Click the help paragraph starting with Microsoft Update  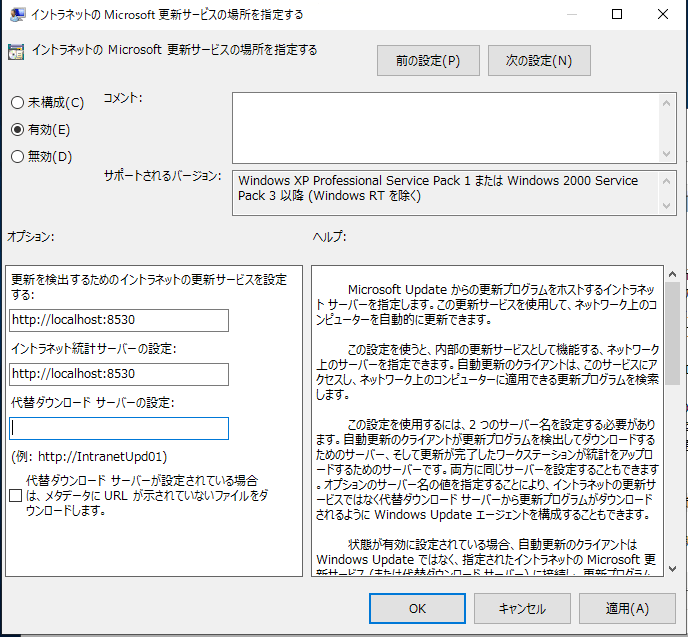click(486, 304)
